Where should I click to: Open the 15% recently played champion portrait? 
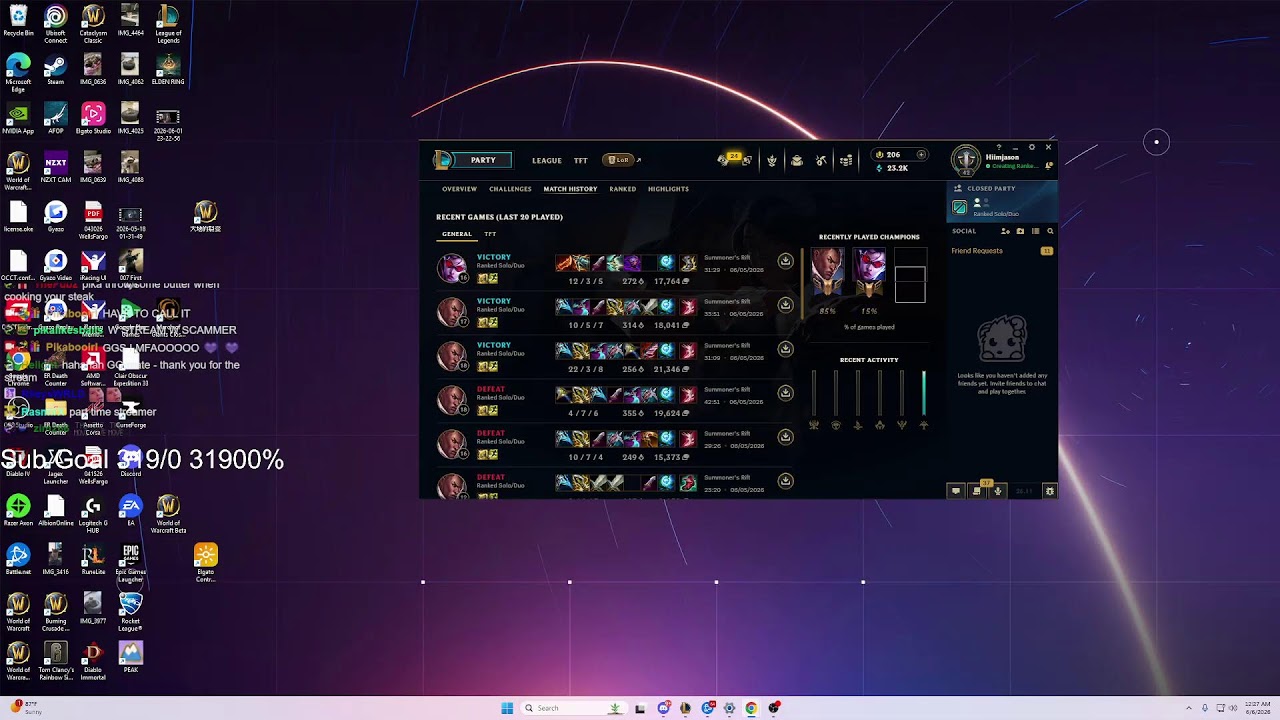tap(869, 274)
